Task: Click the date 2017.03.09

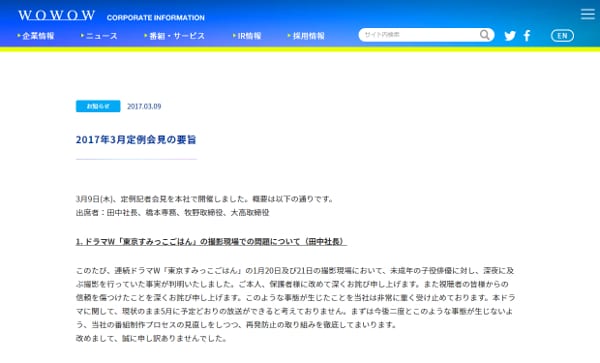Action: click(144, 106)
